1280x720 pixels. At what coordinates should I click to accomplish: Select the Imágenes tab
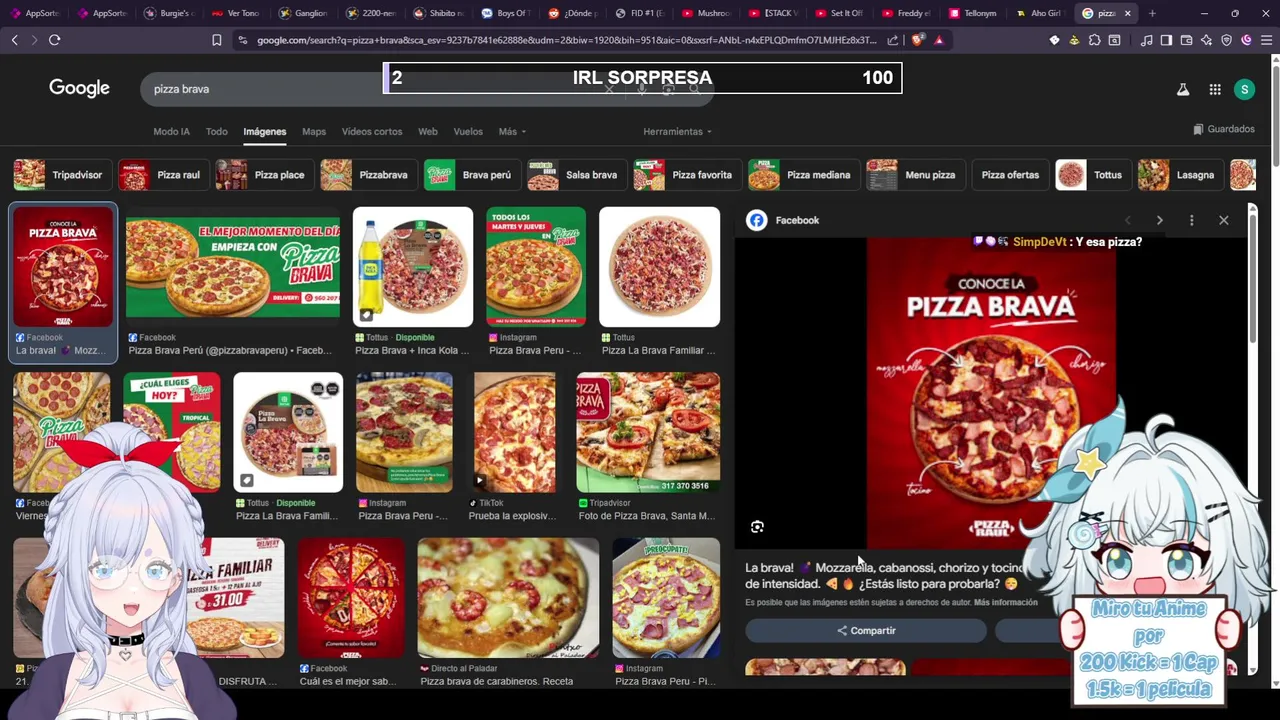coord(265,131)
